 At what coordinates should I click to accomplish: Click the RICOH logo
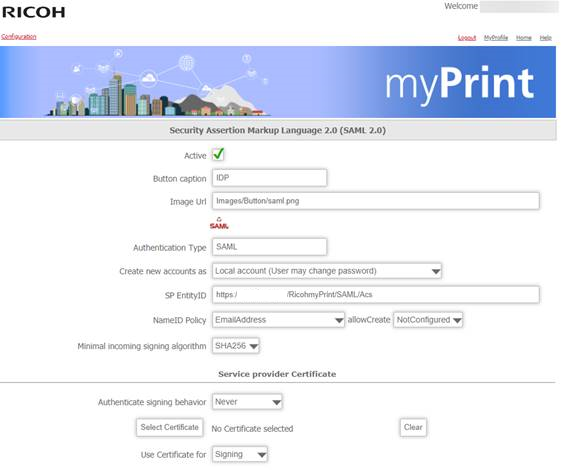(x=33, y=12)
